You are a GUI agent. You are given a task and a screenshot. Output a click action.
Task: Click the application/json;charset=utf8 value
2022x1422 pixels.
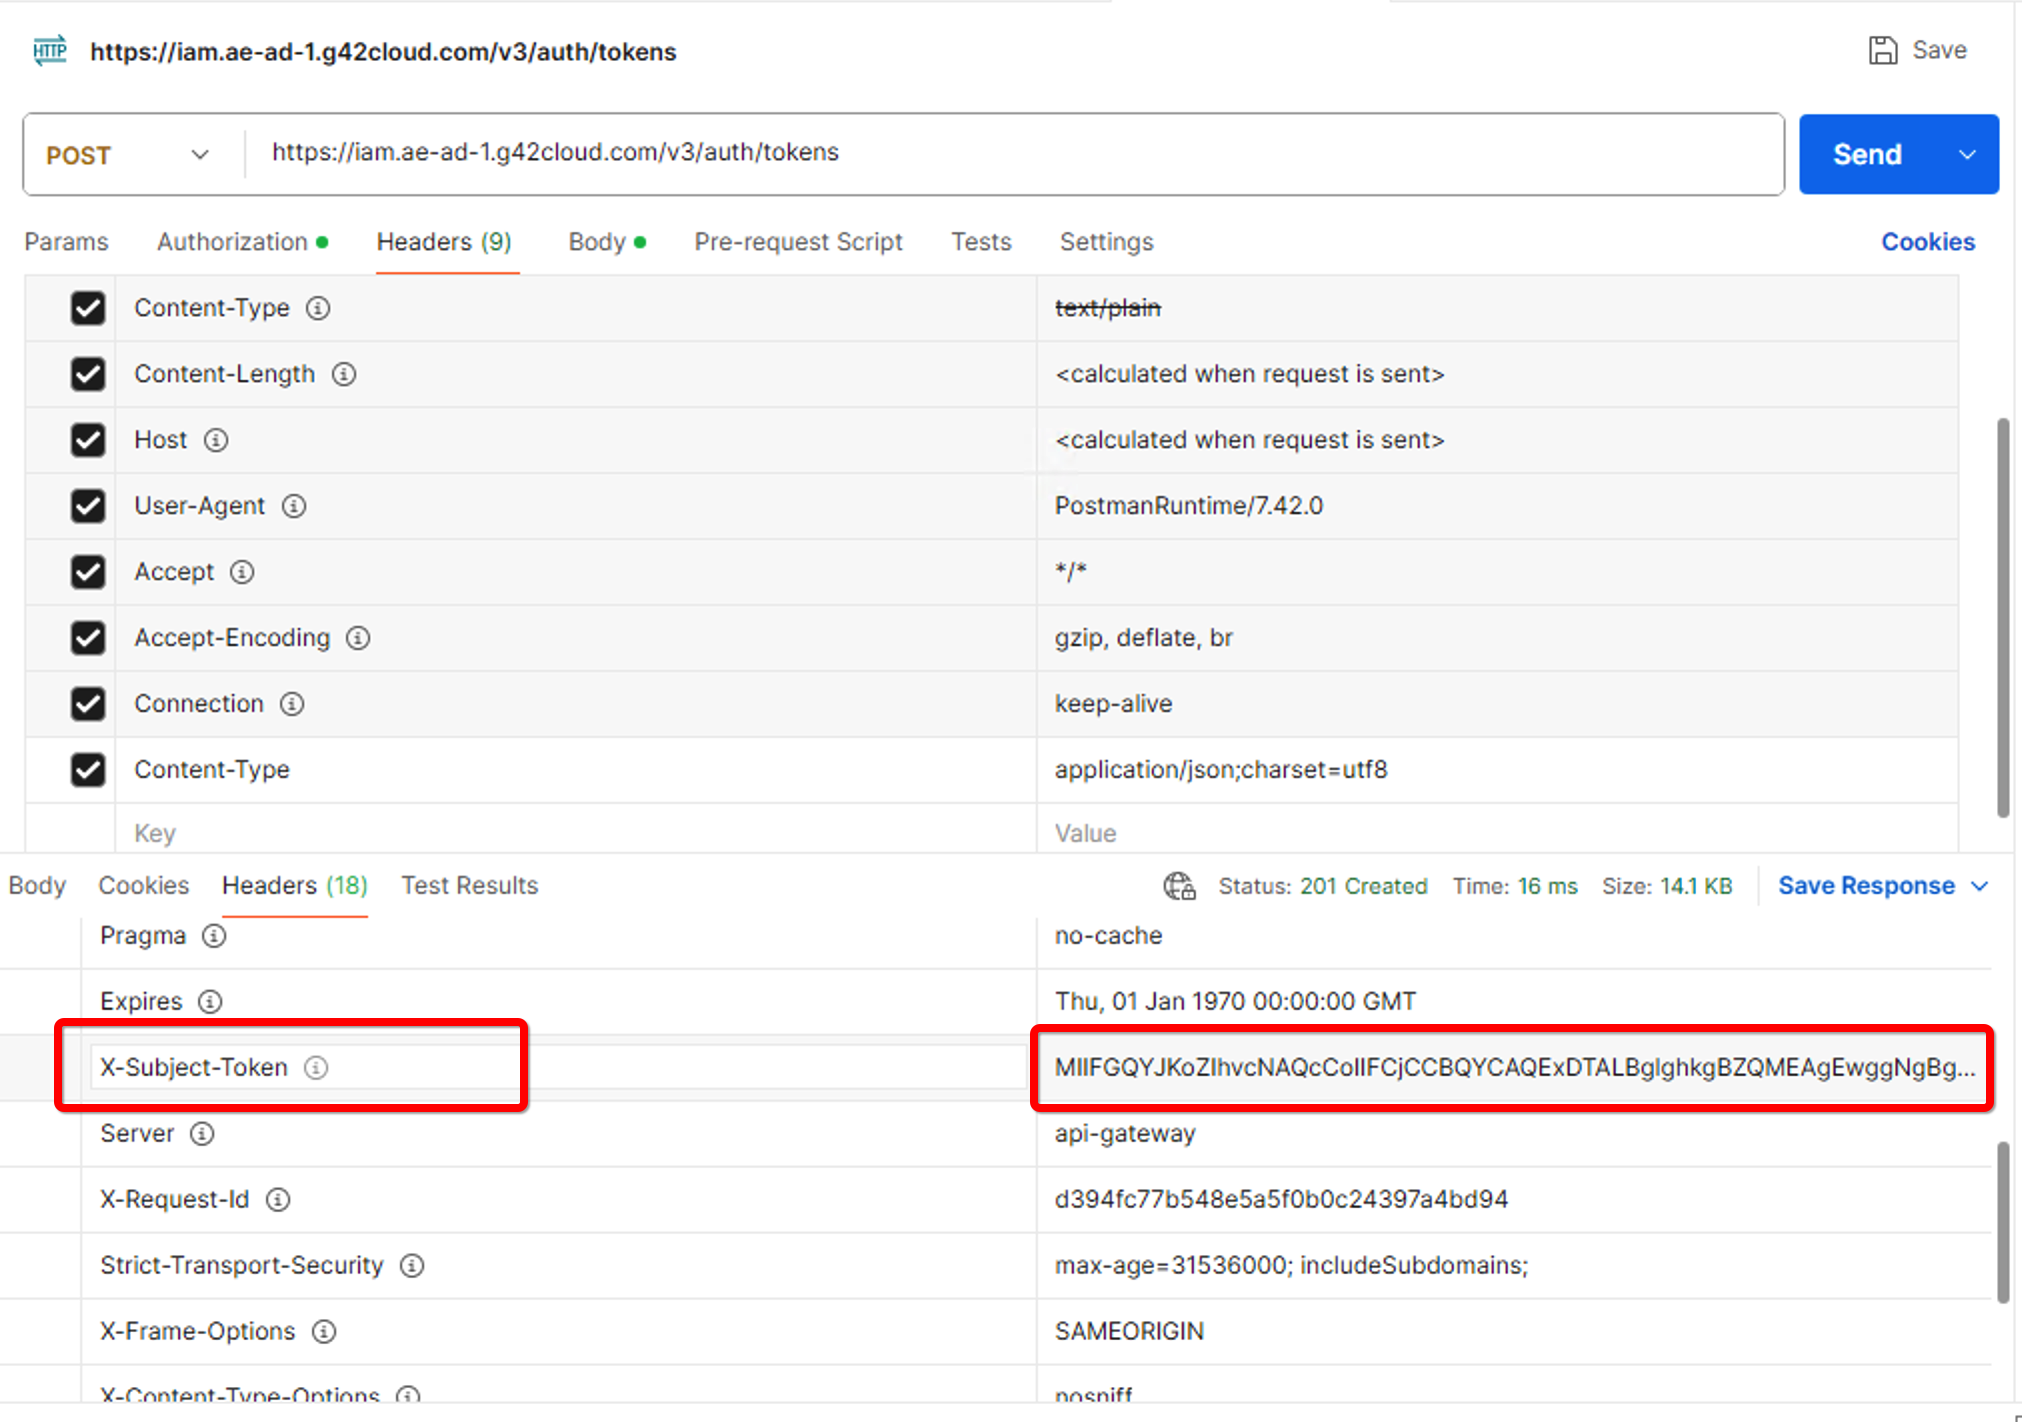click(1221, 770)
